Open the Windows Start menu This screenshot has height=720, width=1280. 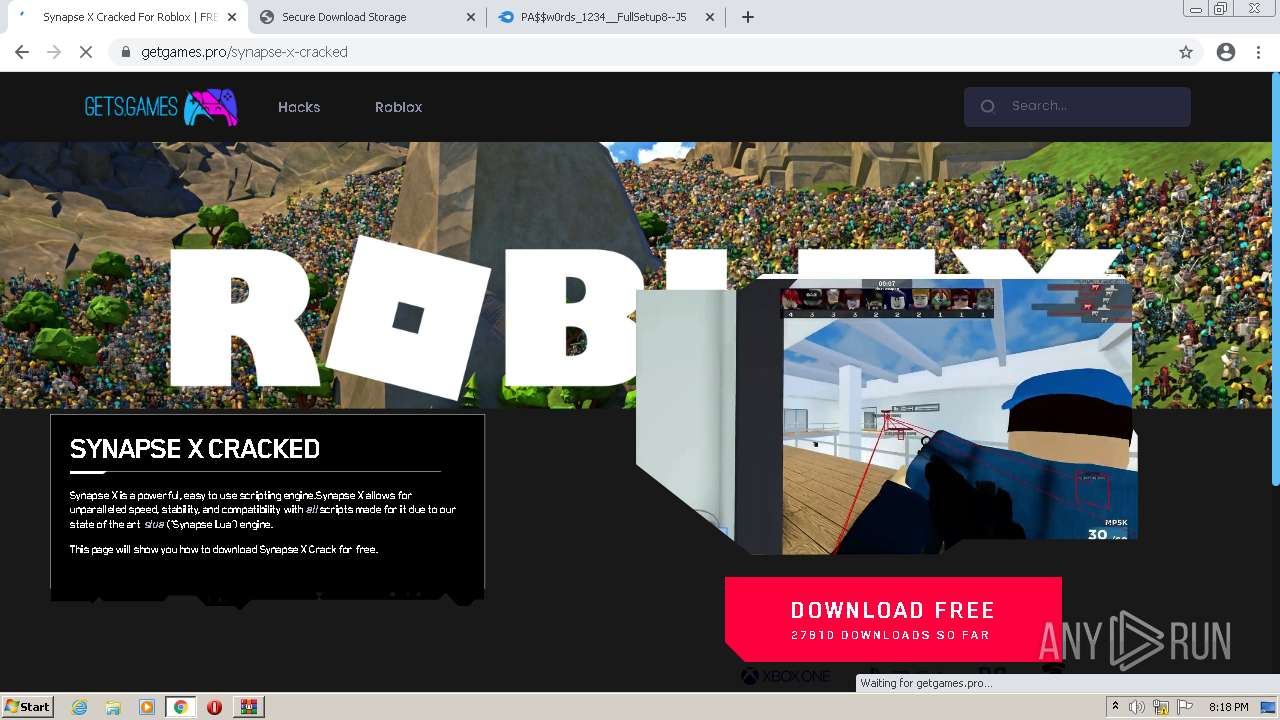[28, 706]
